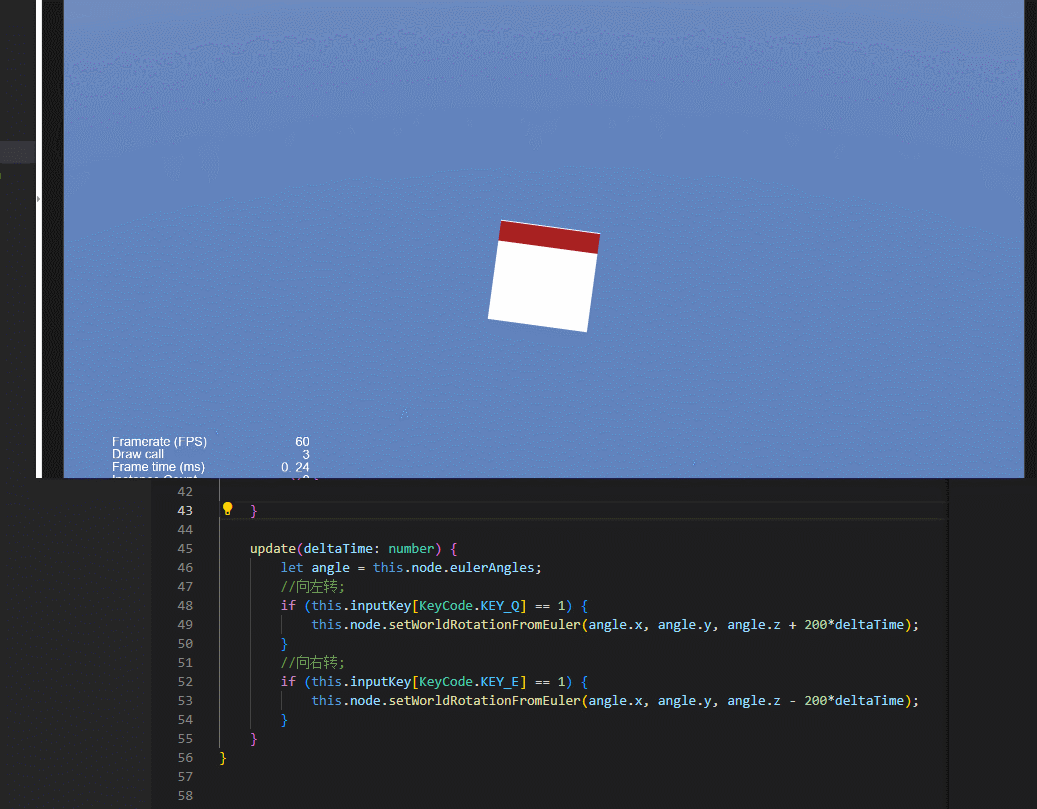Click the comment '//向左转;' on line 47
Image resolution: width=1037 pixels, height=809 pixels.
pos(312,586)
